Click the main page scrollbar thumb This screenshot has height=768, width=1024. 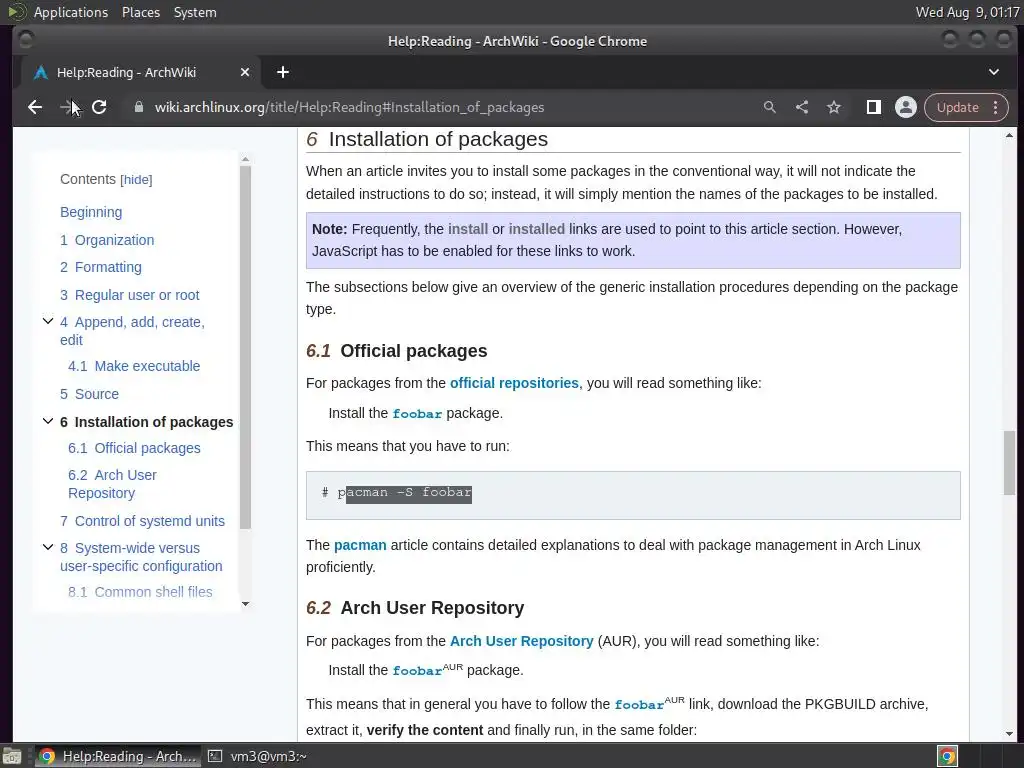click(1010, 463)
